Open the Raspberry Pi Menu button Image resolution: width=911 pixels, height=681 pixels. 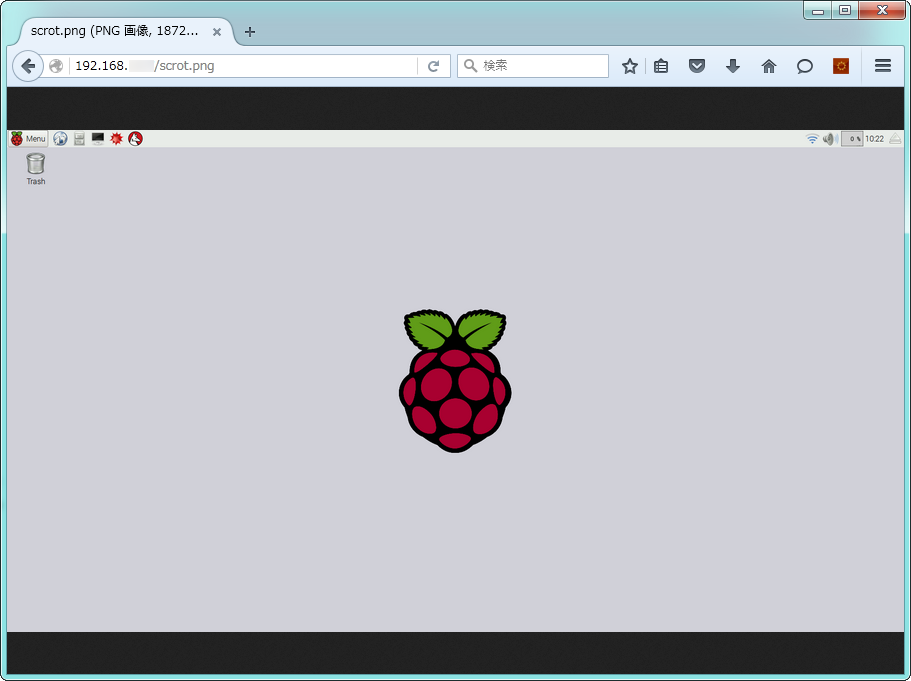pos(28,138)
